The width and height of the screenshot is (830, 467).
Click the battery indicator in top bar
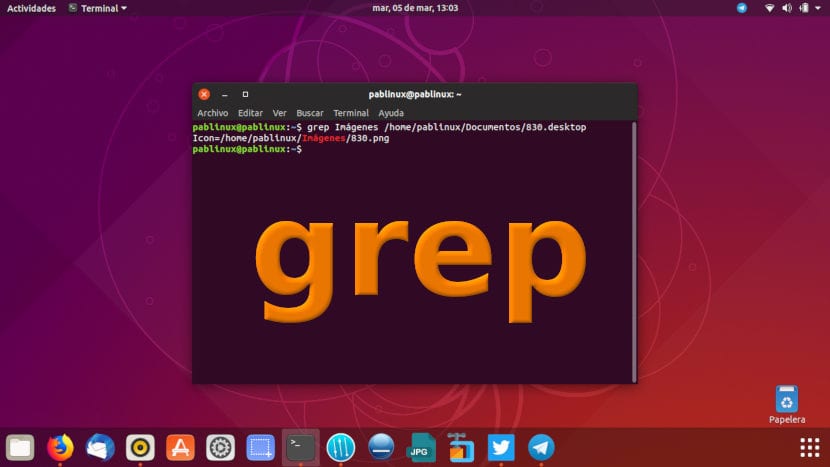click(x=804, y=8)
